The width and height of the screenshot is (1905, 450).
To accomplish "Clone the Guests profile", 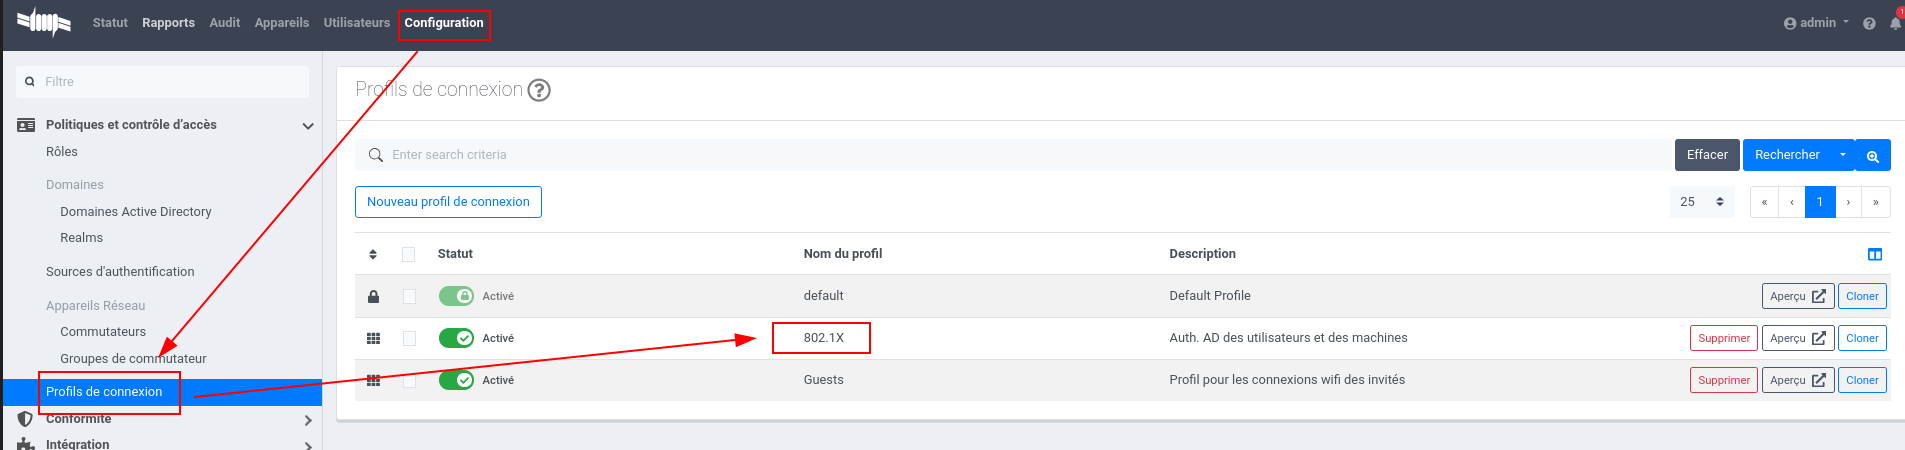I will point(1862,380).
